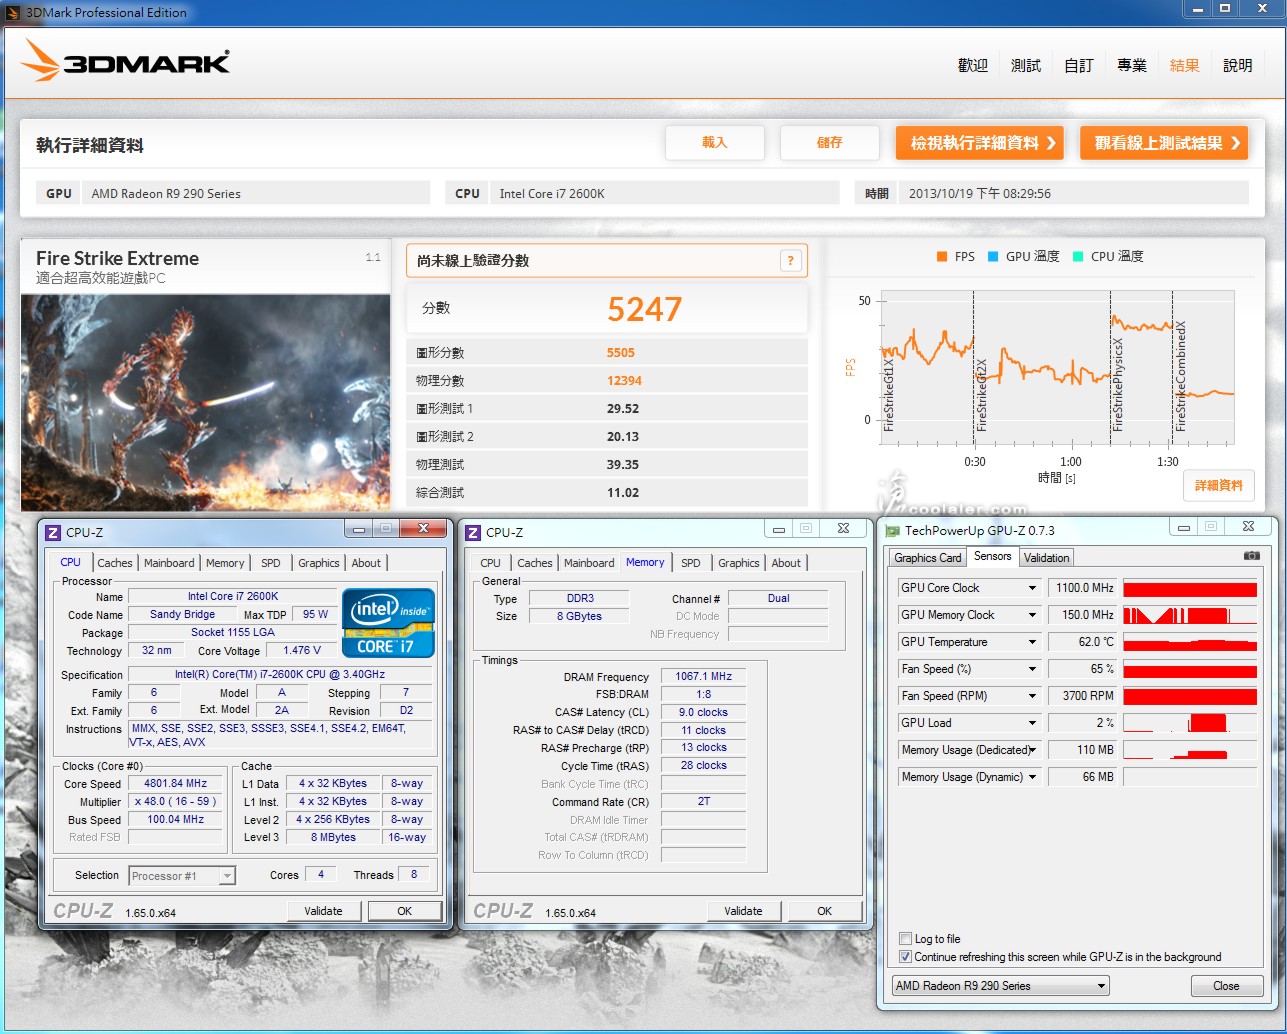Click the physics score 12394
The width and height of the screenshot is (1287, 1034).
(x=624, y=381)
